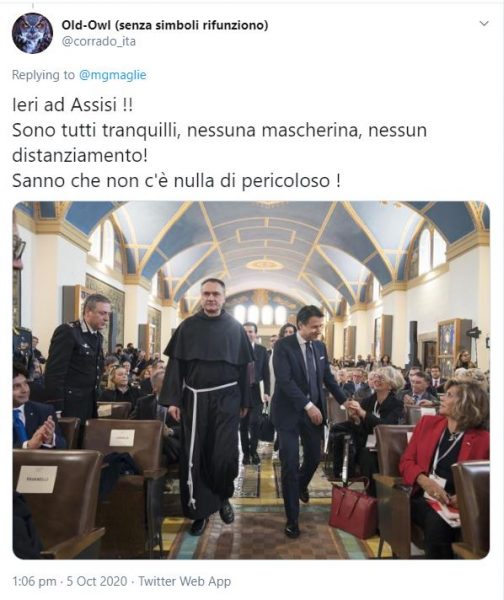
Task: Open the @corrado_ita handle profile
Action: pyautogui.click(x=98, y=41)
